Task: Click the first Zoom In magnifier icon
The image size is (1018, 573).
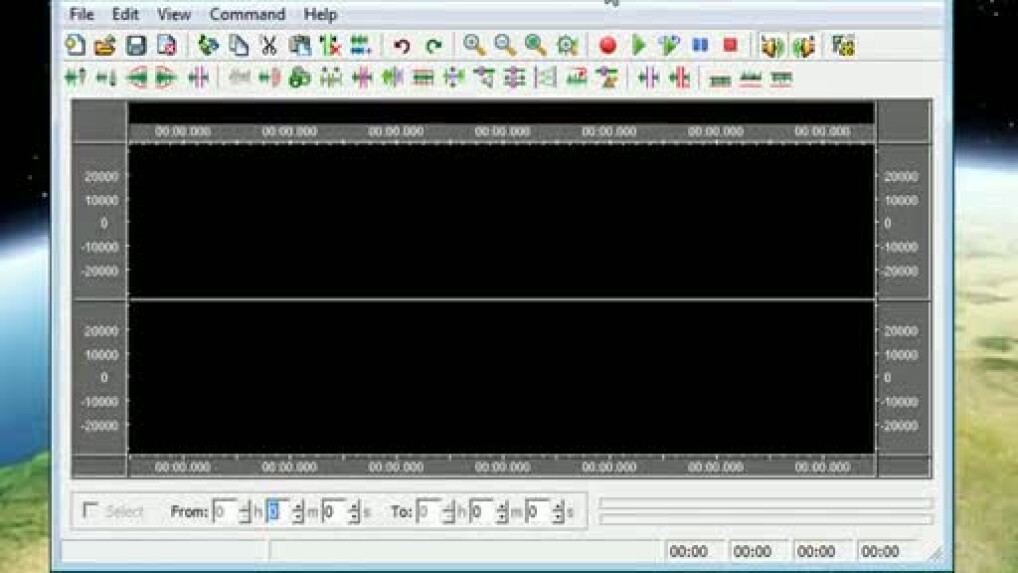Action: click(474, 45)
